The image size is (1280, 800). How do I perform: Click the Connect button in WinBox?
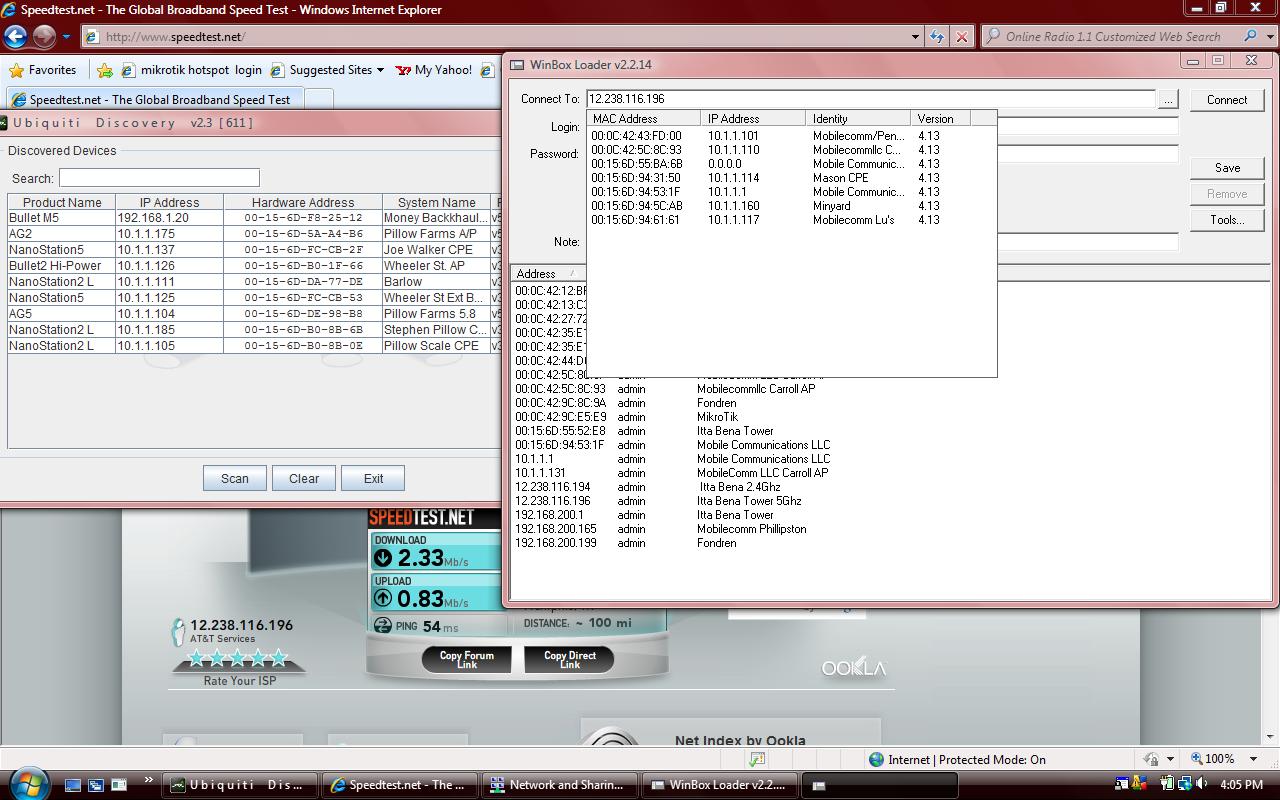(x=1226, y=100)
